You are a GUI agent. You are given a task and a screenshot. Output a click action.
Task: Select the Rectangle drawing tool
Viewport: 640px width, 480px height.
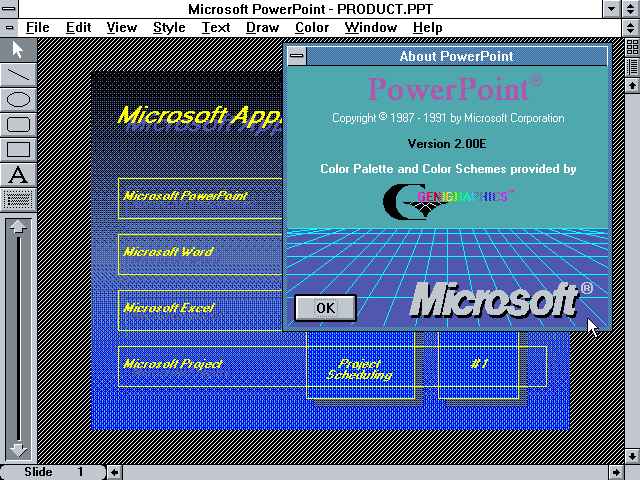[18, 150]
